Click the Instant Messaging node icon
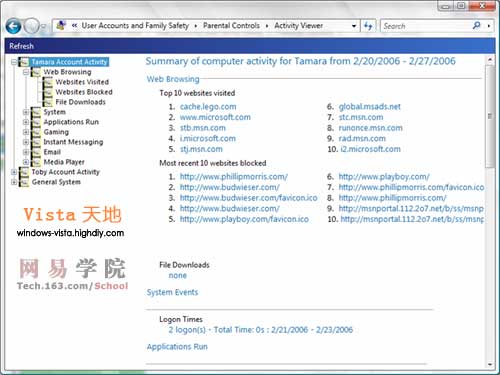500x375 pixels. tap(36, 142)
